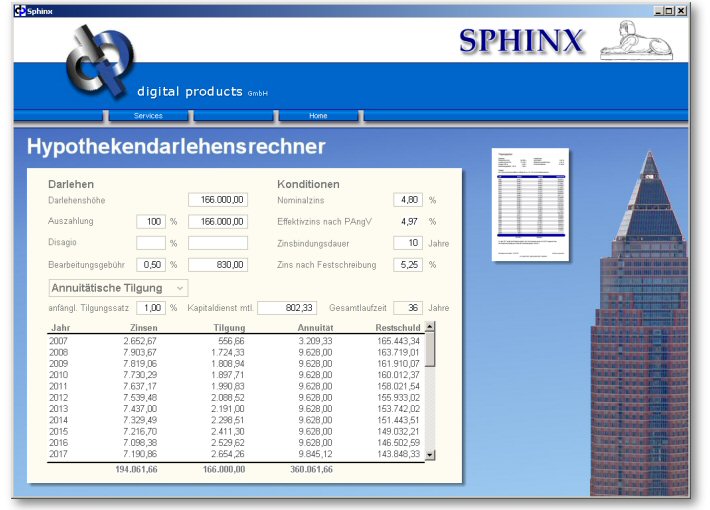
Task: Open the printable report thumbnail
Action: (531, 204)
